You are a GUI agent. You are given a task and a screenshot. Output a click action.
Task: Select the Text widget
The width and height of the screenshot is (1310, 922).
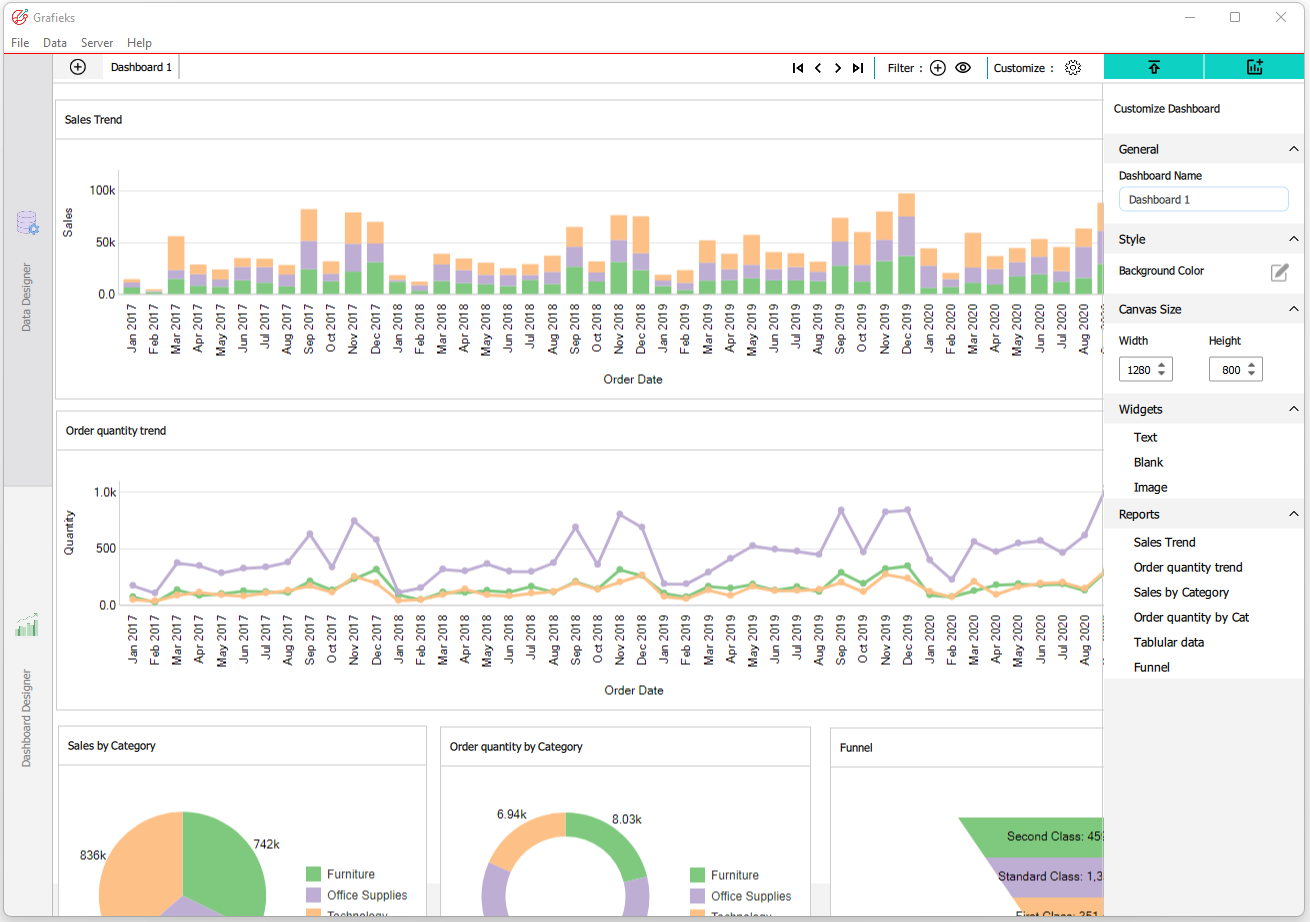point(1145,437)
